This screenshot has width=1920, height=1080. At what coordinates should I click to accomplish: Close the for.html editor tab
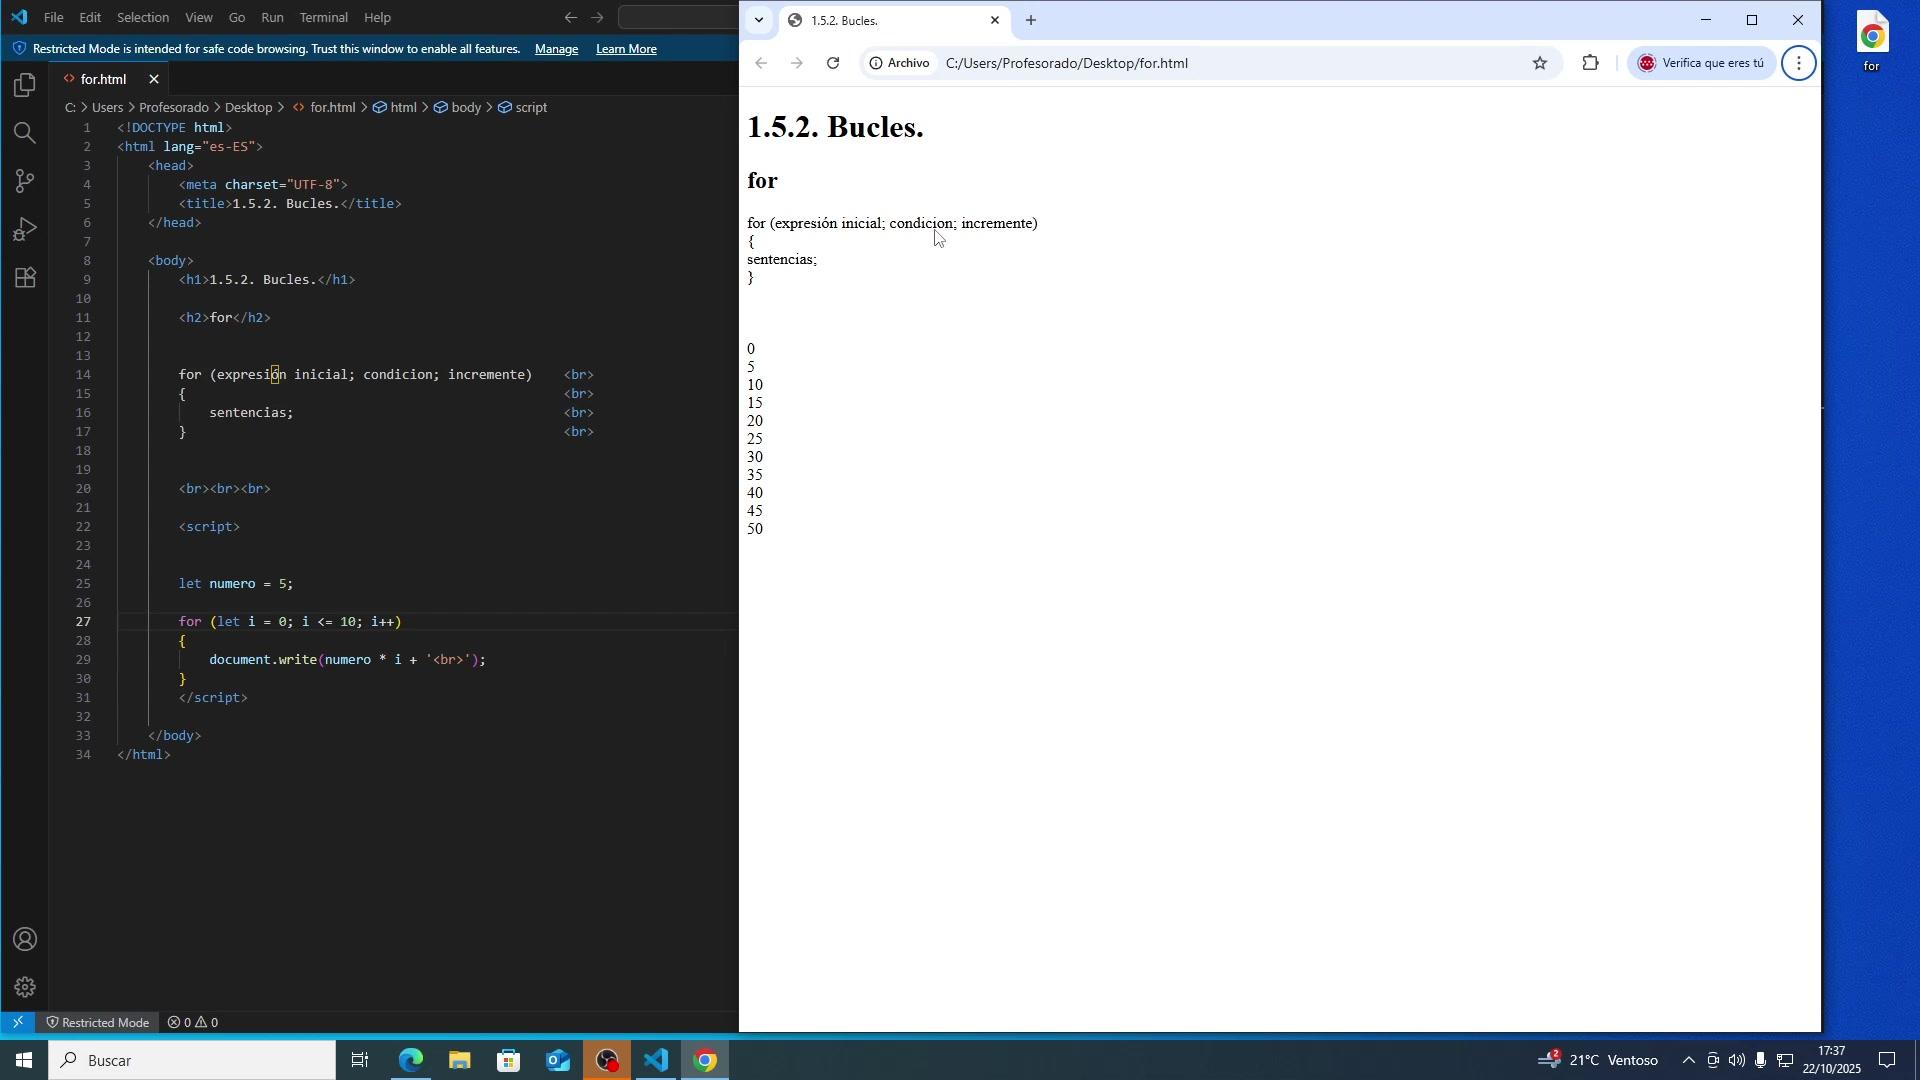click(x=154, y=79)
